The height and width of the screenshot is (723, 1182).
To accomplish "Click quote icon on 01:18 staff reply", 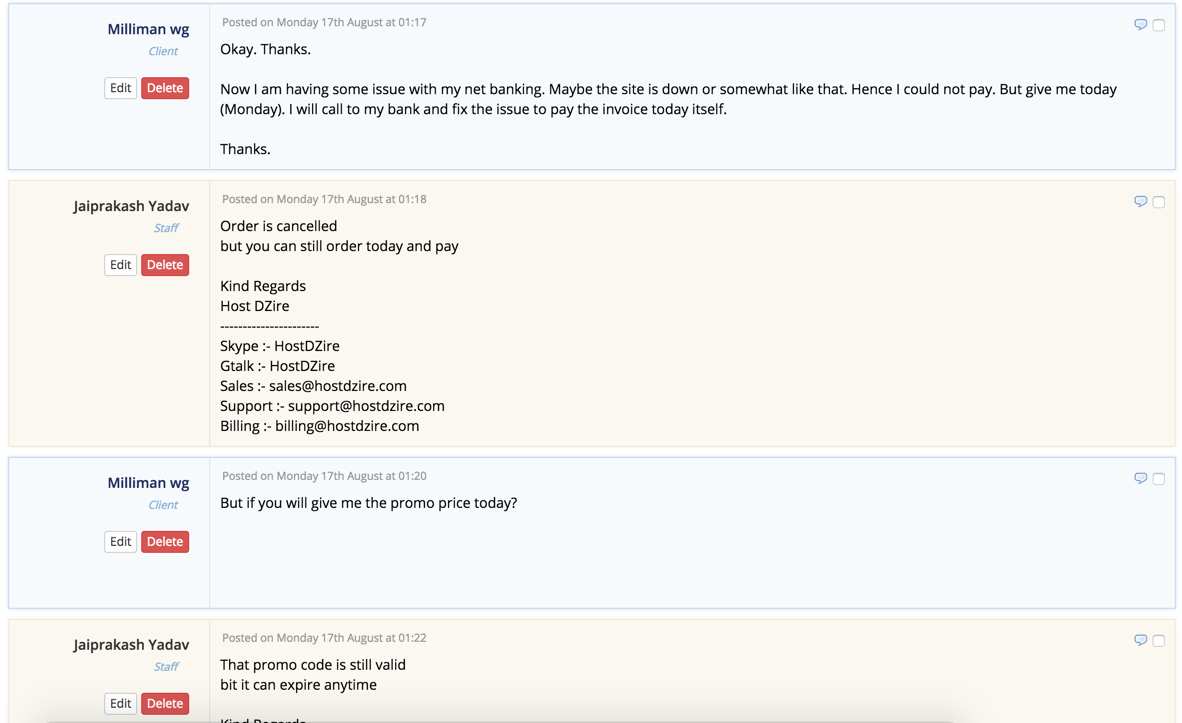I will point(1140,201).
